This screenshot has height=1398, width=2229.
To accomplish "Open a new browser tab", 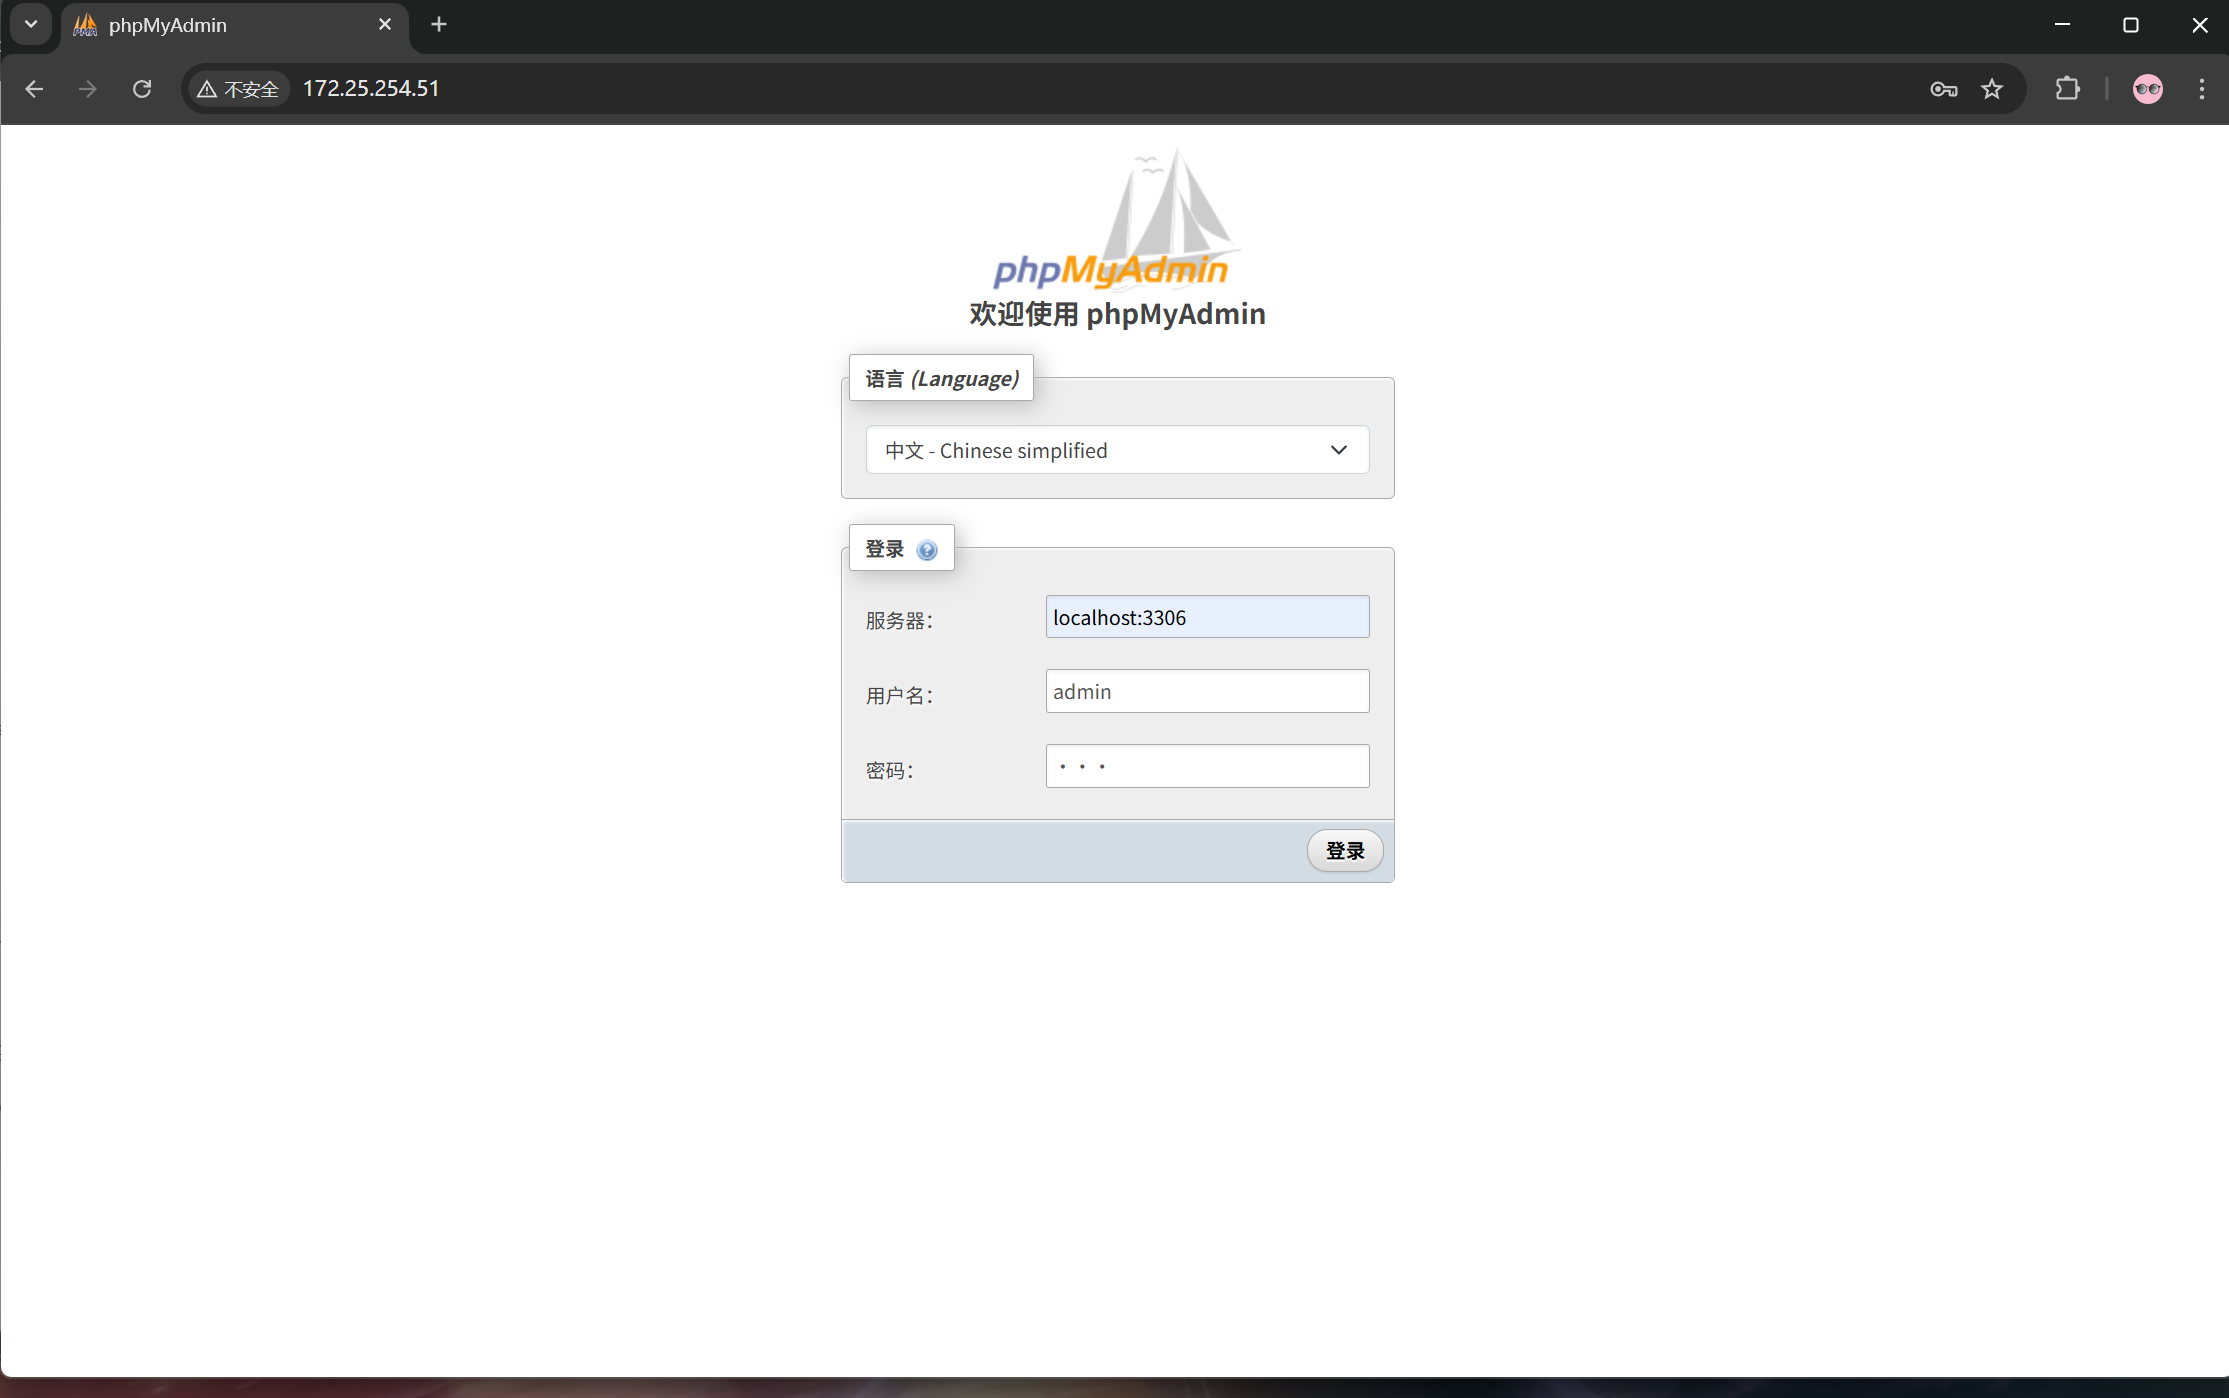I will (x=439, y=24).
